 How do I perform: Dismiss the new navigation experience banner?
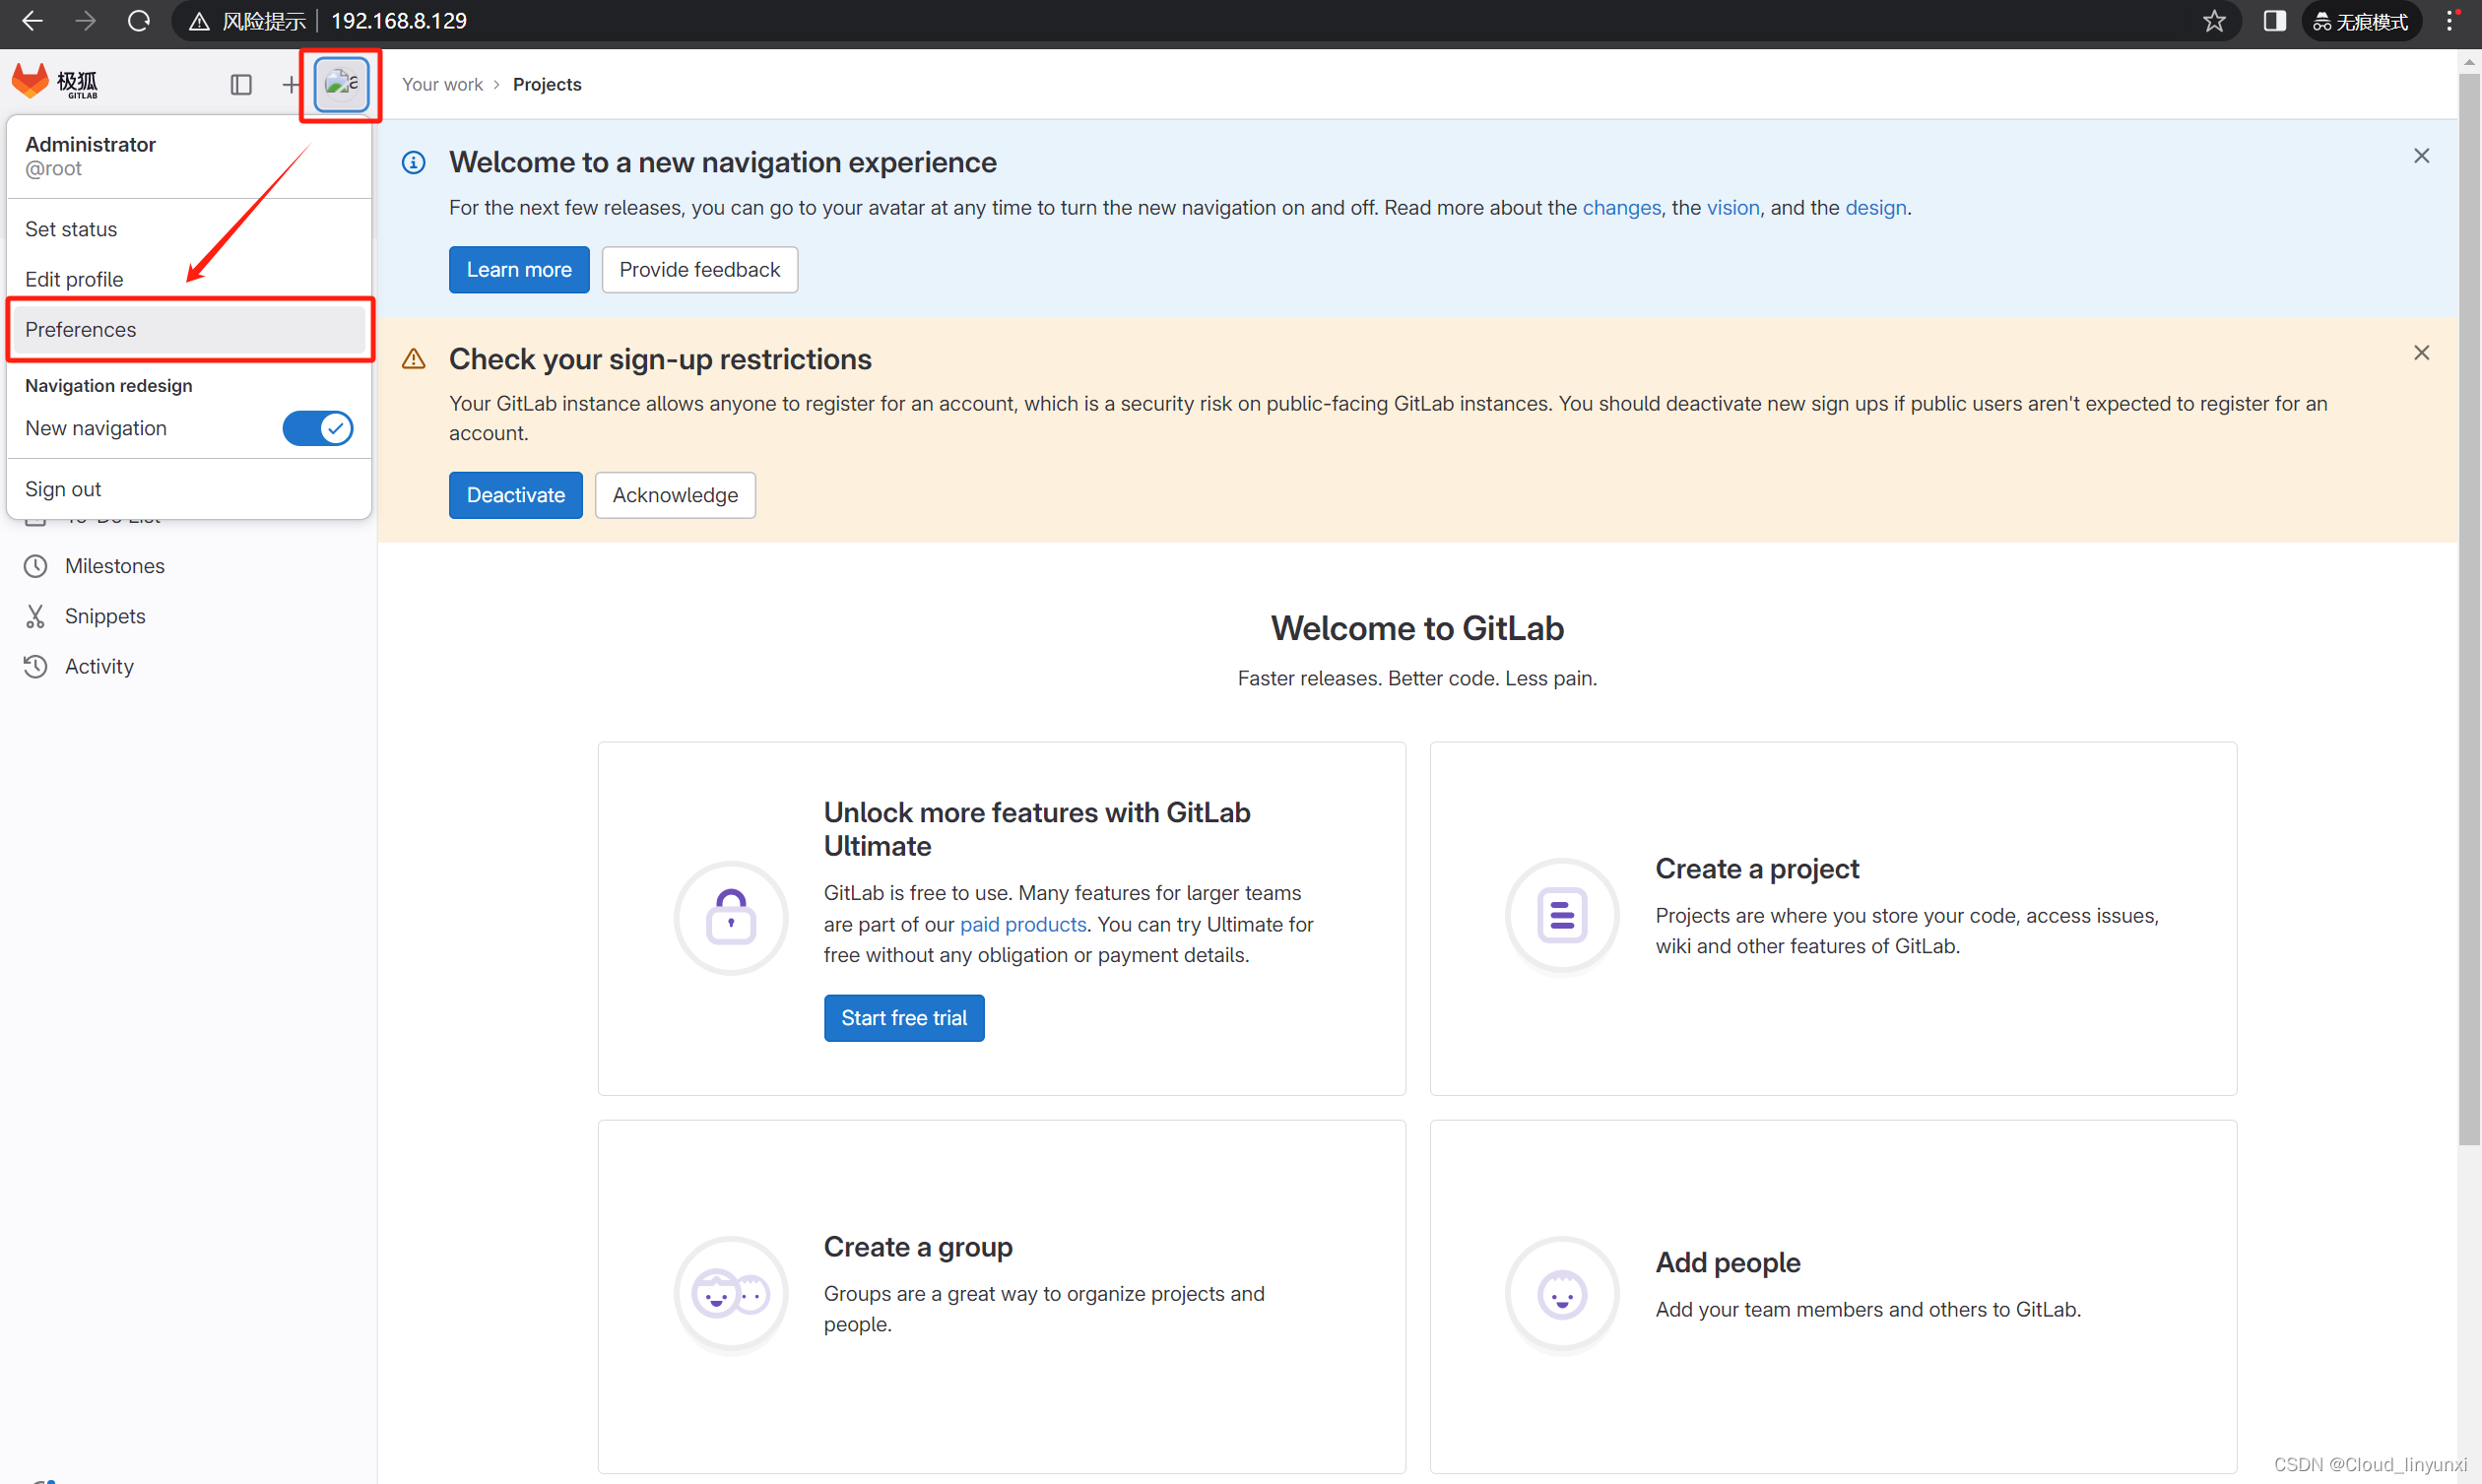(2421, 156)
